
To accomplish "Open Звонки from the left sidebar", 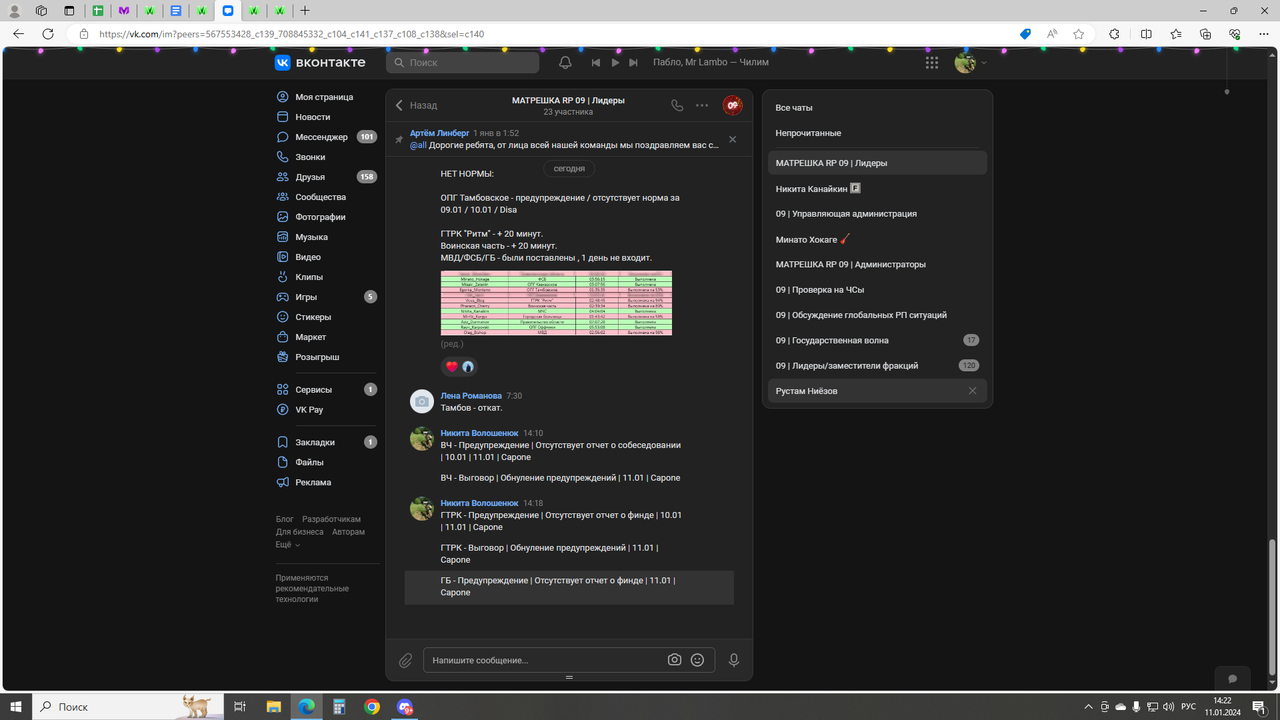I will [308, 156].
